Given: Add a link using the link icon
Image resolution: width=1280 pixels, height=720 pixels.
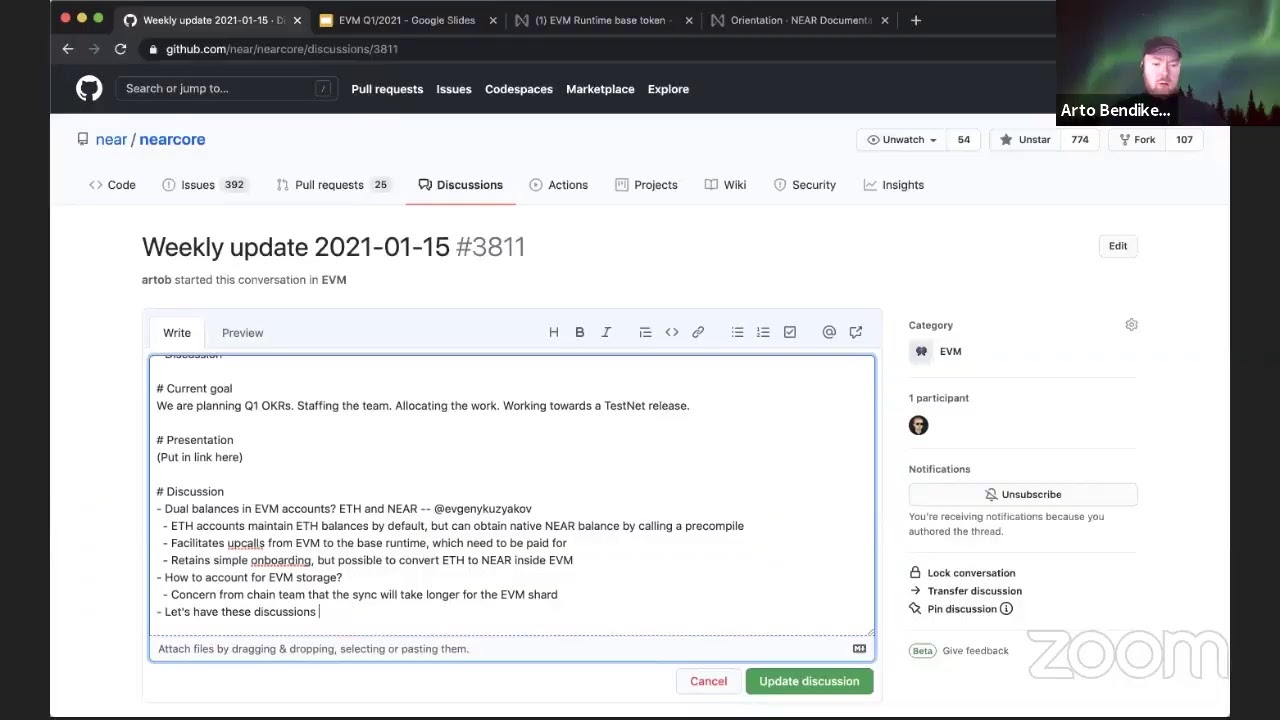Looking at the screenshot, I should point(698,332).
